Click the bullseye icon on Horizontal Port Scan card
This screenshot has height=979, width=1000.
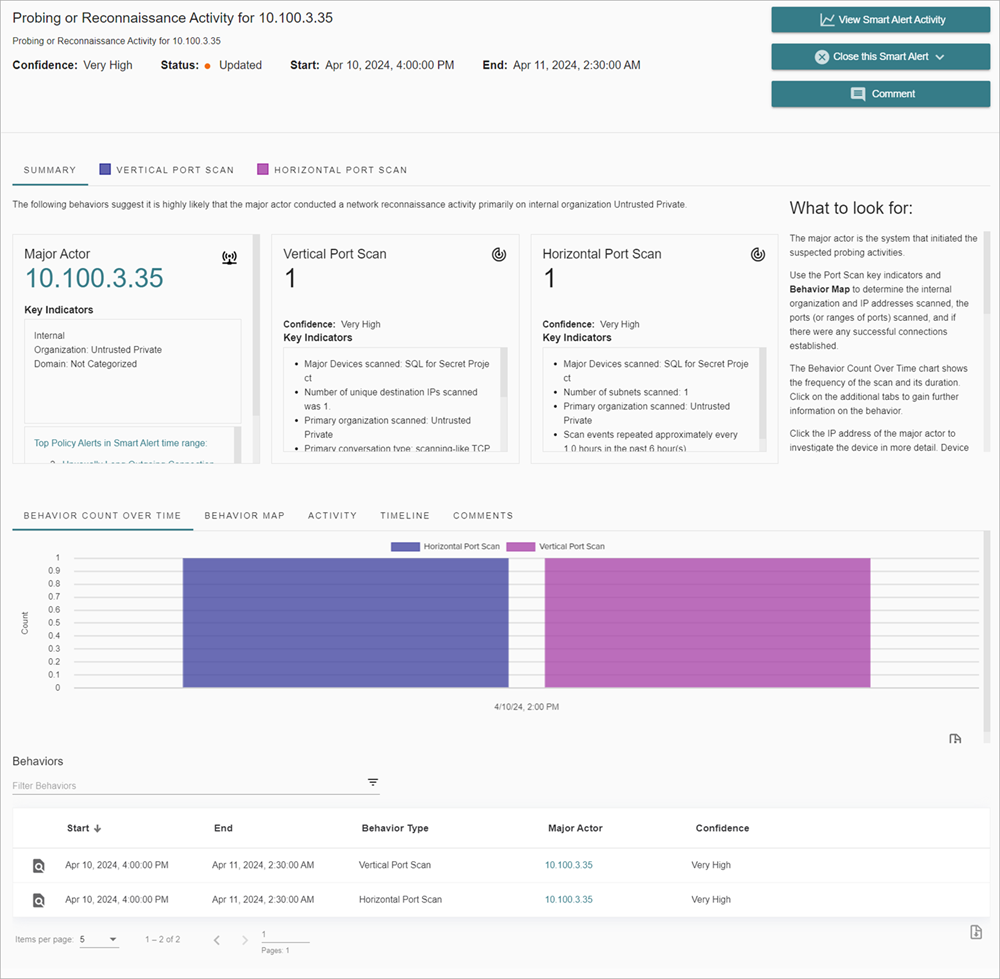pos(758,254)
